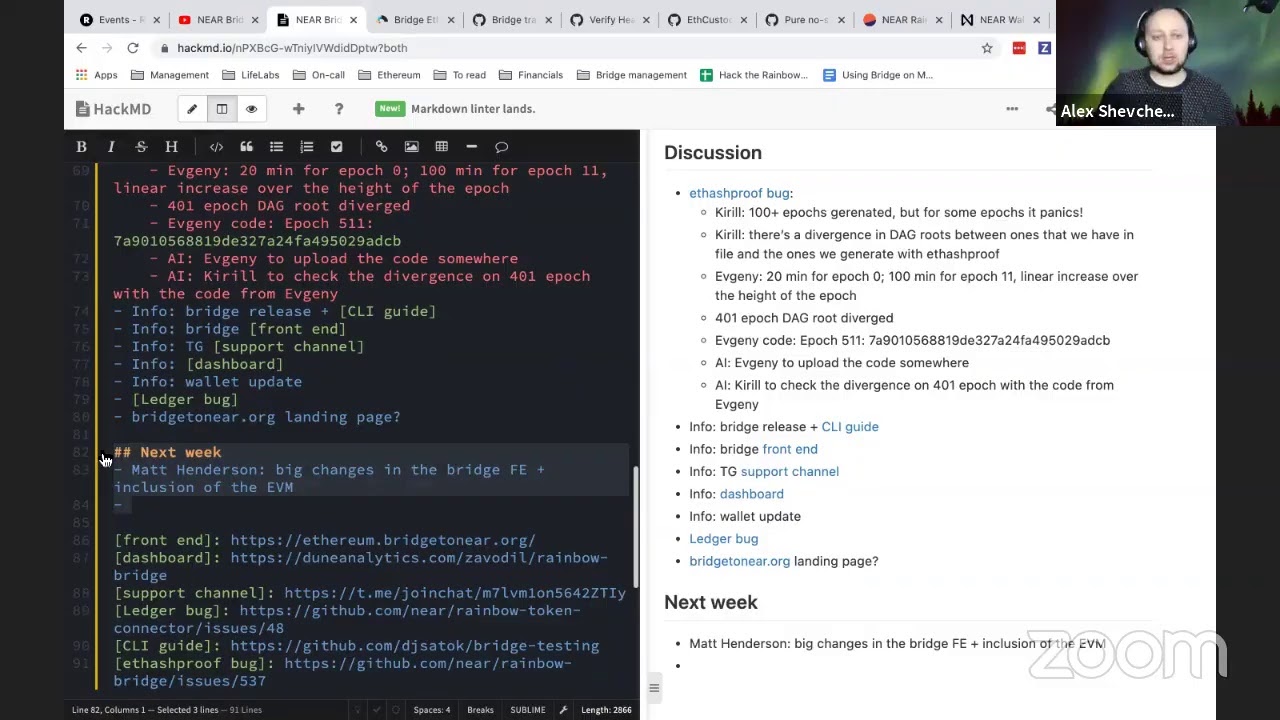Screen dimensions: 1280x720
Task: Insert a bulleted list via toolbar
Action: [x=276, y=147]
